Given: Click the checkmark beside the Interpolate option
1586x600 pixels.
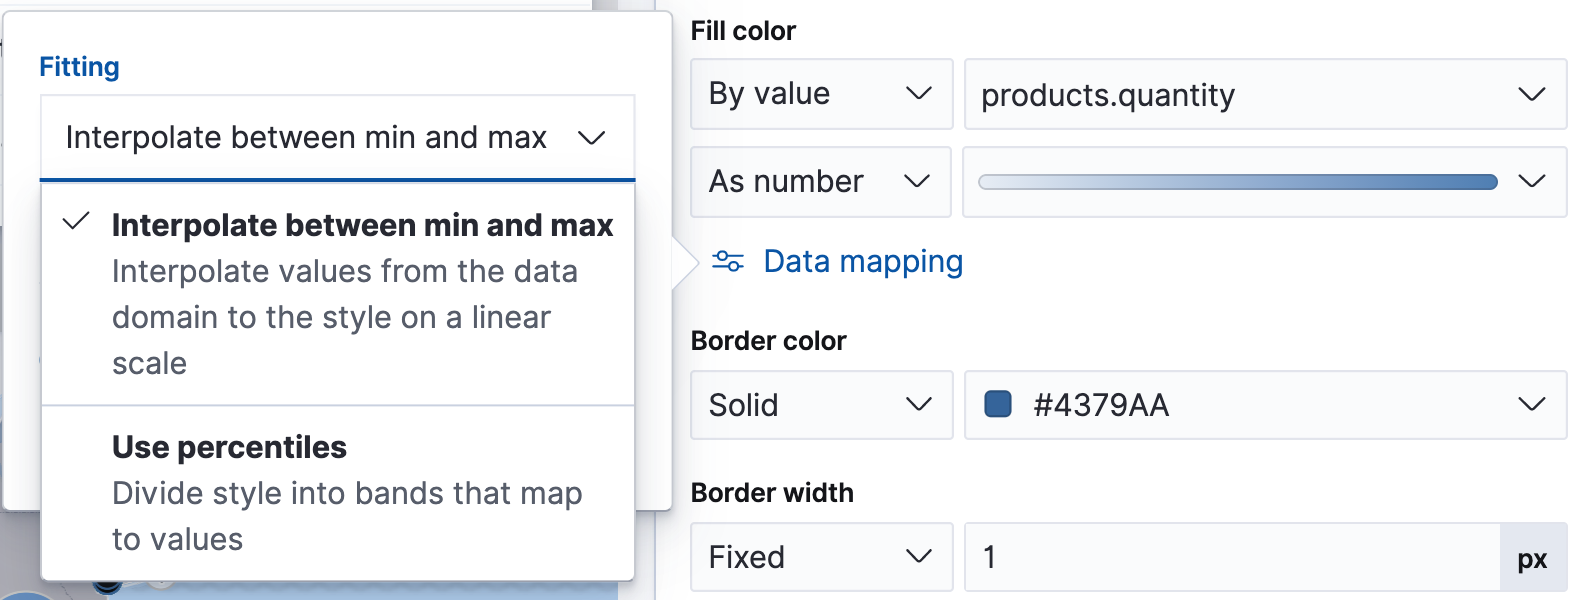Looking at the screenshot, I should [x=76, y=222].
